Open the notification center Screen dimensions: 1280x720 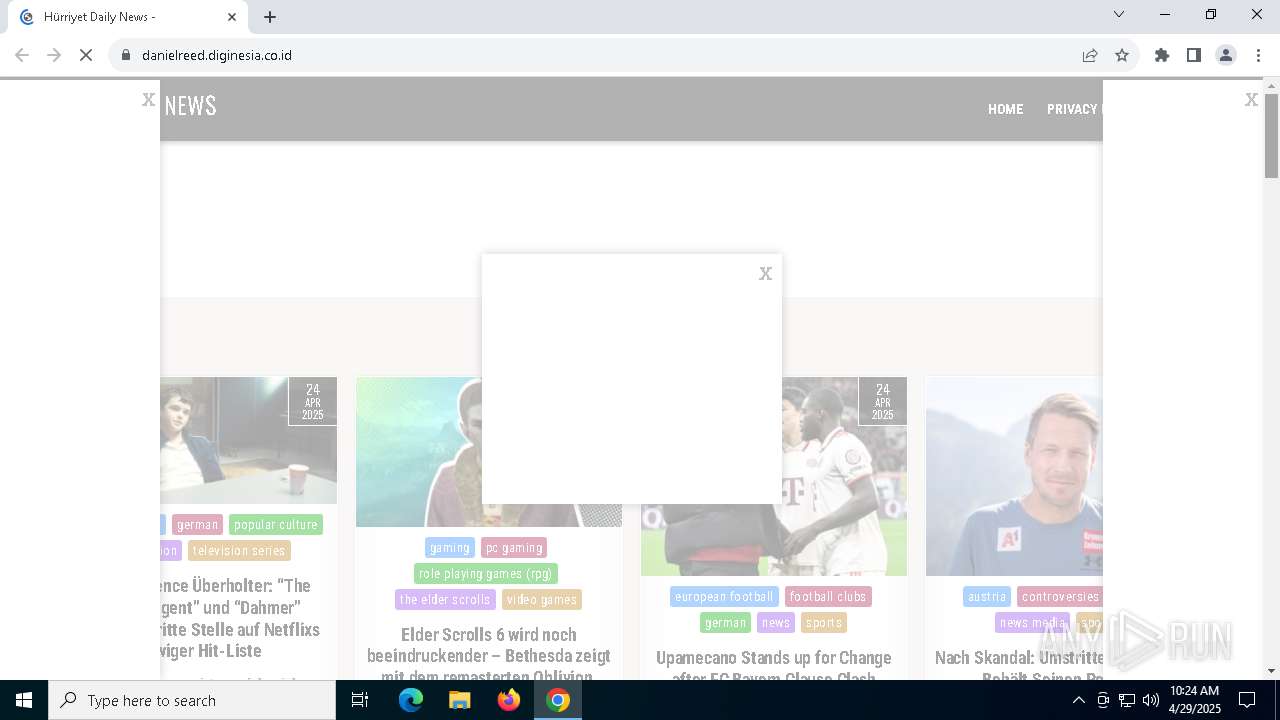pyautogui.click(x=1247, y=700)
